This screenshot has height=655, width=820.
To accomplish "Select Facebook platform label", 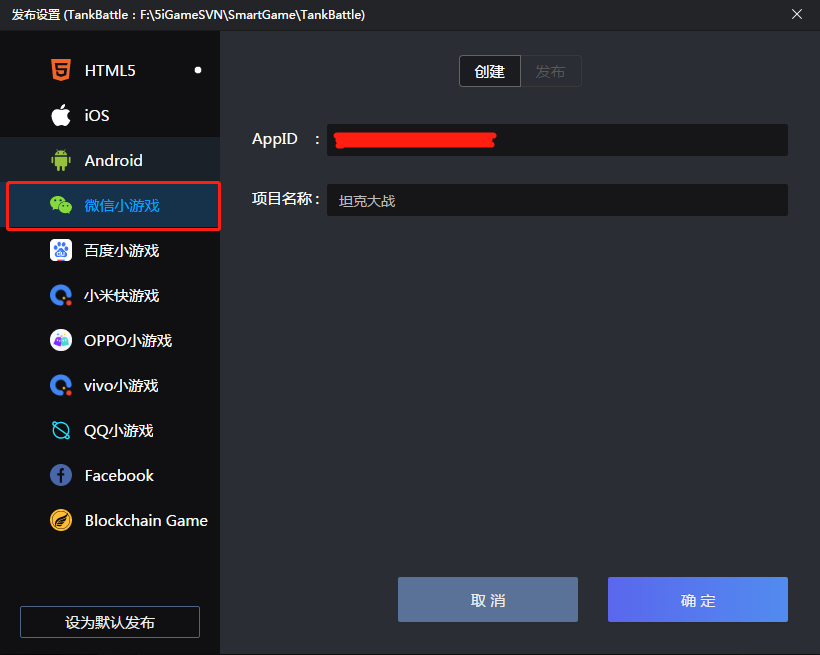I will coord(119,476).
